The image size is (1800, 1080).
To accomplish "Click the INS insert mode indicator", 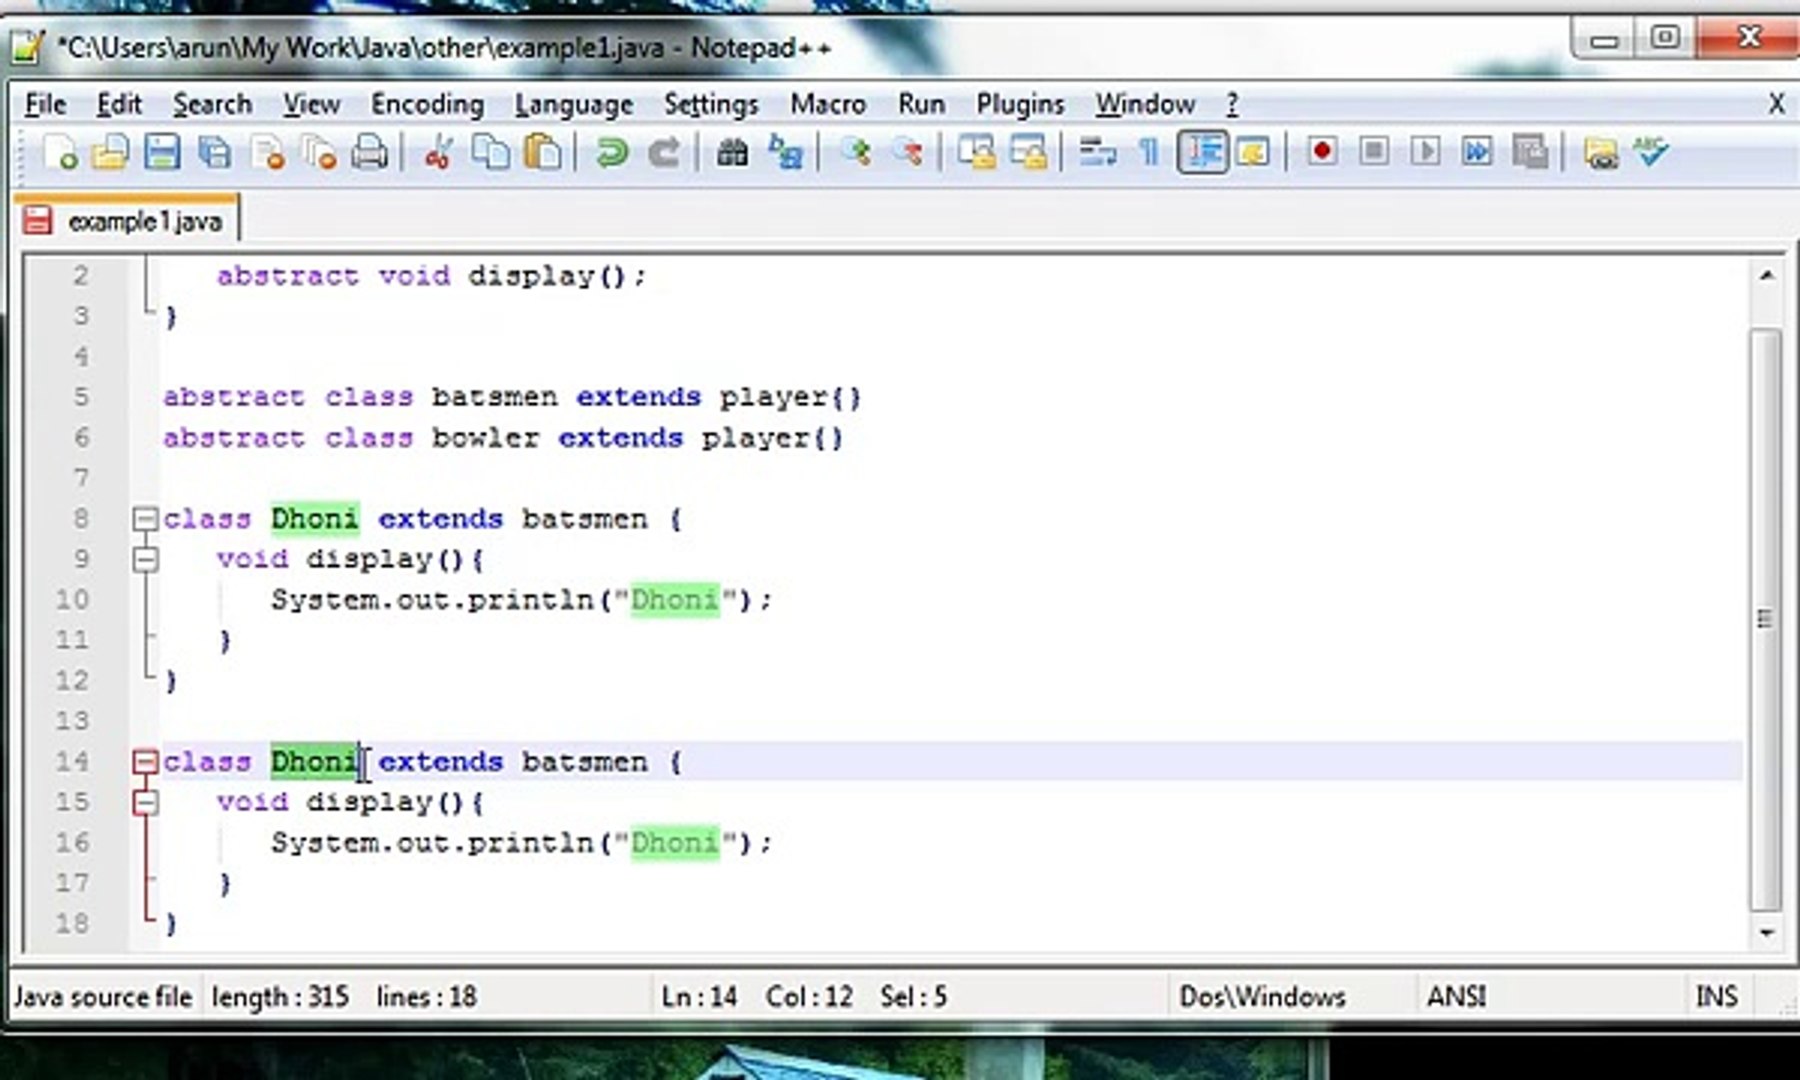I will click(x=1716, y=996).
